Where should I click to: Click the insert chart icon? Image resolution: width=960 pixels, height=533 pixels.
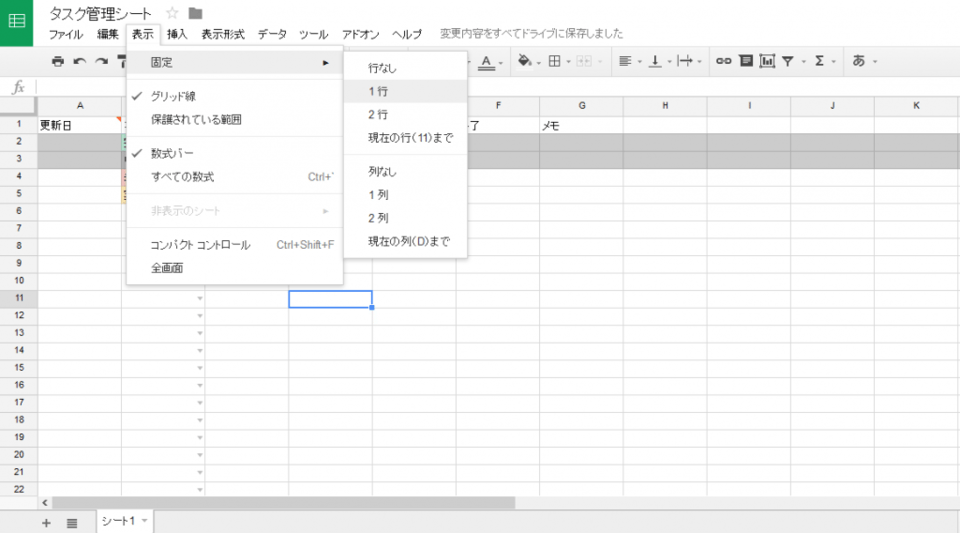[x=767, y=62]
